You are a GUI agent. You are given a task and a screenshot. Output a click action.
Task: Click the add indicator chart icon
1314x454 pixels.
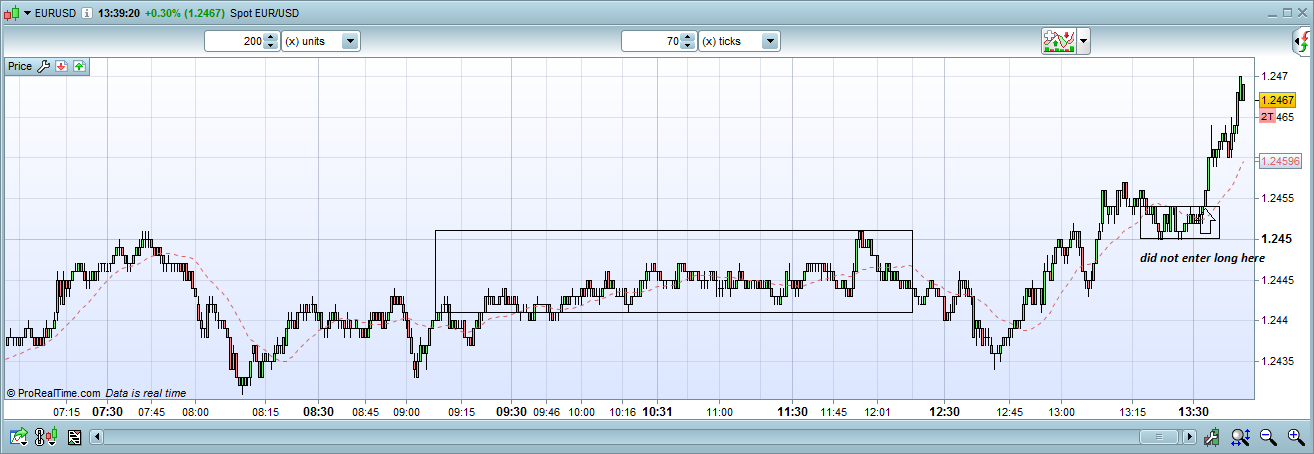pyautogui.click(x=1059, y=41)
